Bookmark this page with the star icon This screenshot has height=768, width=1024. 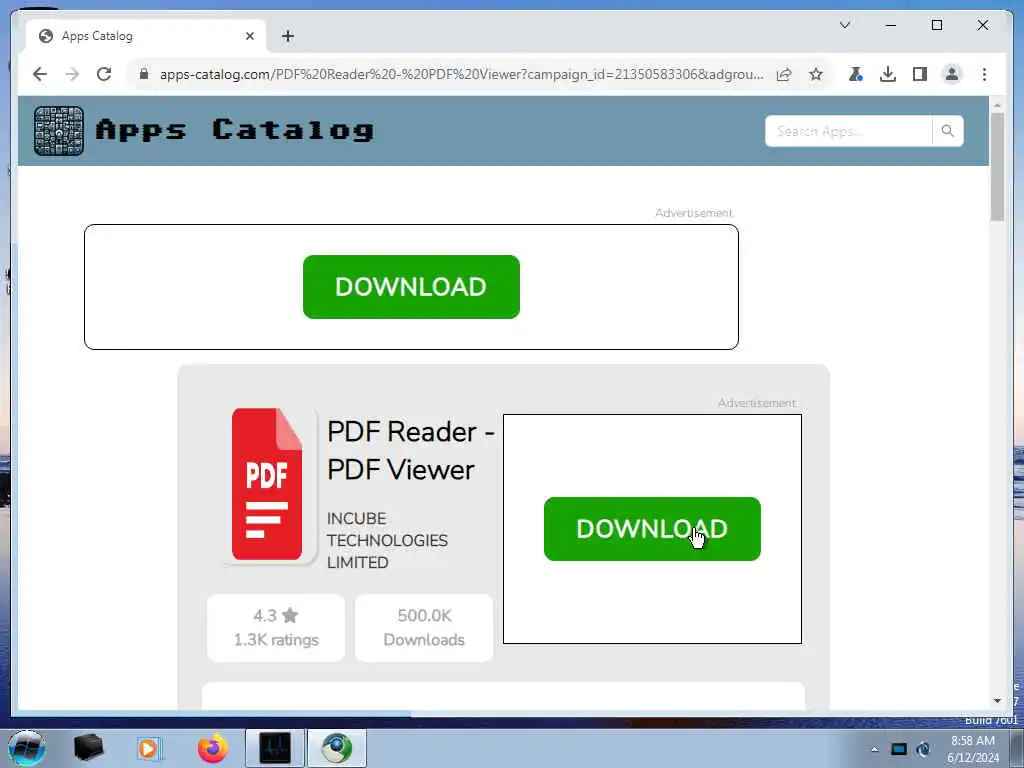tap(816, 74)
